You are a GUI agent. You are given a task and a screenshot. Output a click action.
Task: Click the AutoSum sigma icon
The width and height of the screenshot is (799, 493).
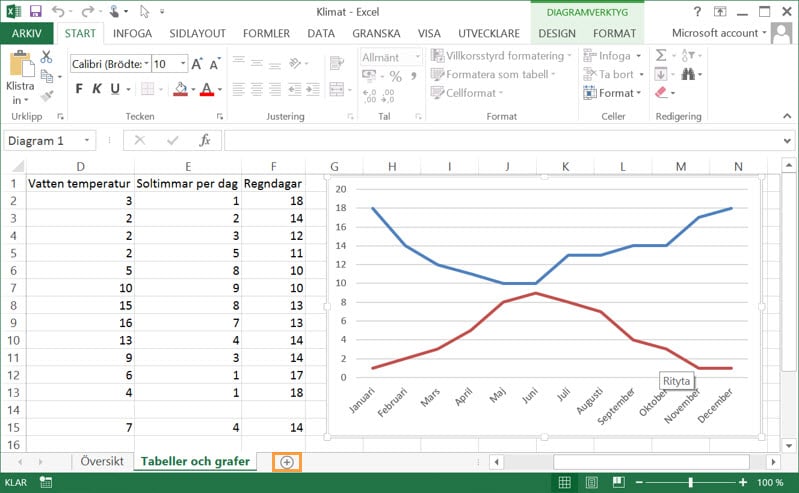pyautogui.click(x=661, y=55)
